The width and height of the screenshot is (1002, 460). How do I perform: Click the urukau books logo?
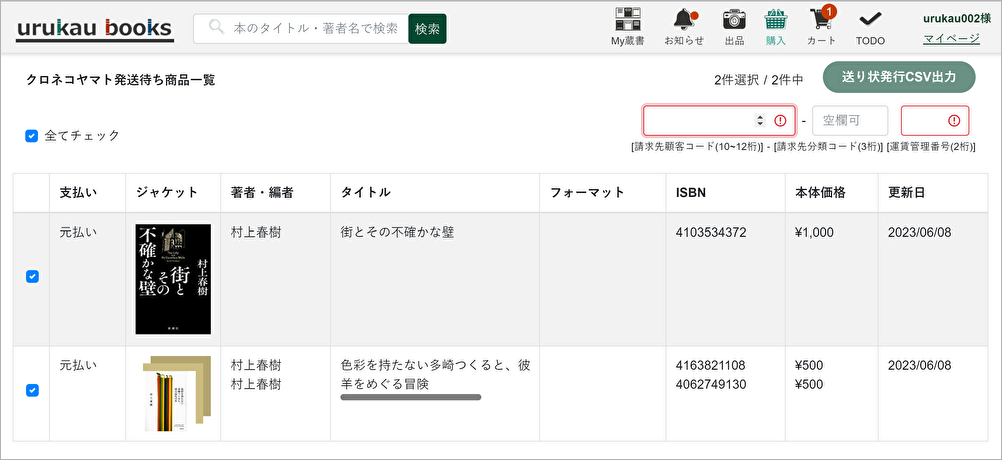95,29
